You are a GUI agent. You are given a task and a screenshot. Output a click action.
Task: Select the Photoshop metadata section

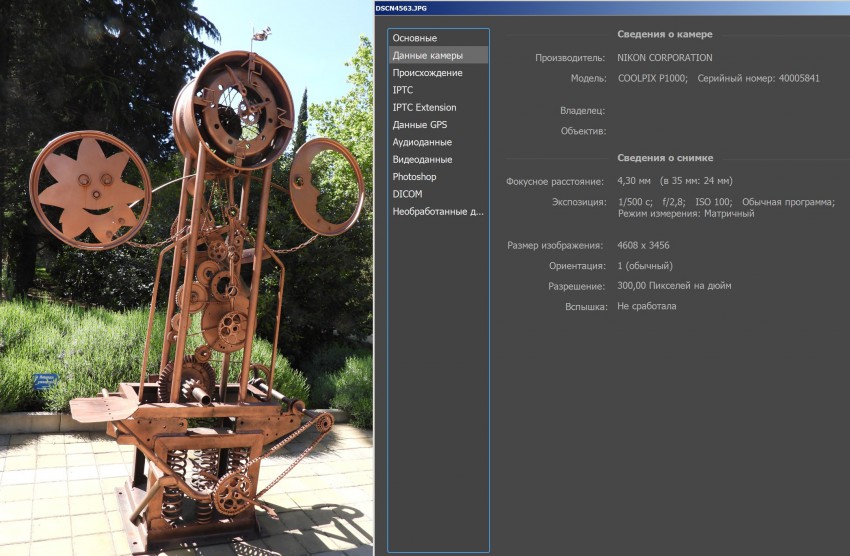tap(414, 176)
